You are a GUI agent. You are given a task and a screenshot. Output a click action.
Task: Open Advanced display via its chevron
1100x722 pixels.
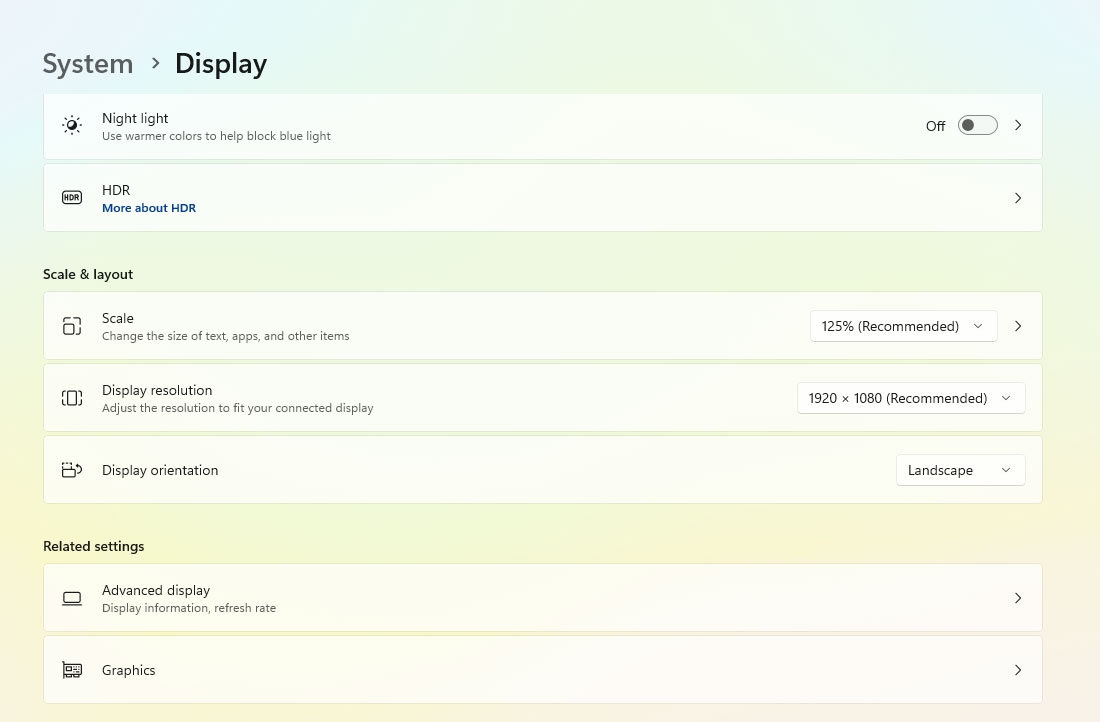tap(1018, 598)
